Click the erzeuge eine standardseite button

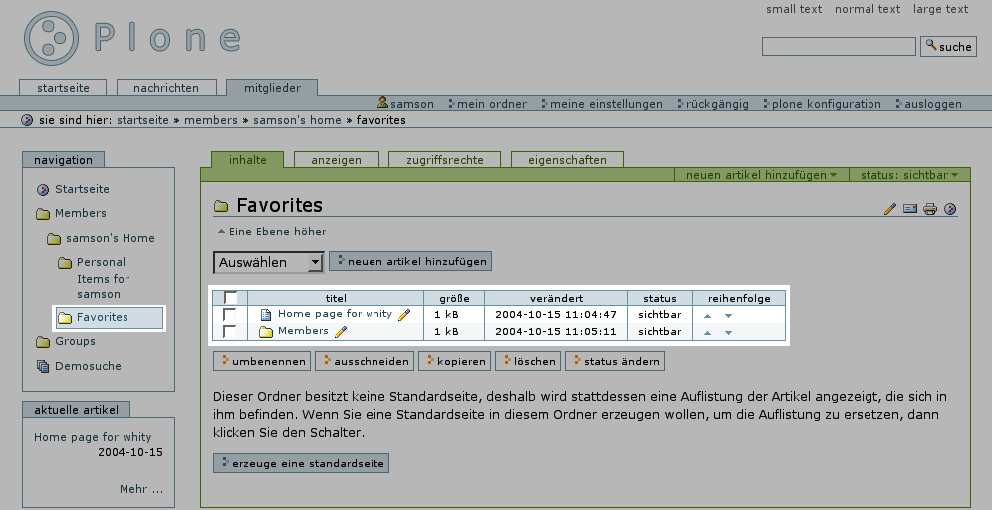[x=300, y=463]
